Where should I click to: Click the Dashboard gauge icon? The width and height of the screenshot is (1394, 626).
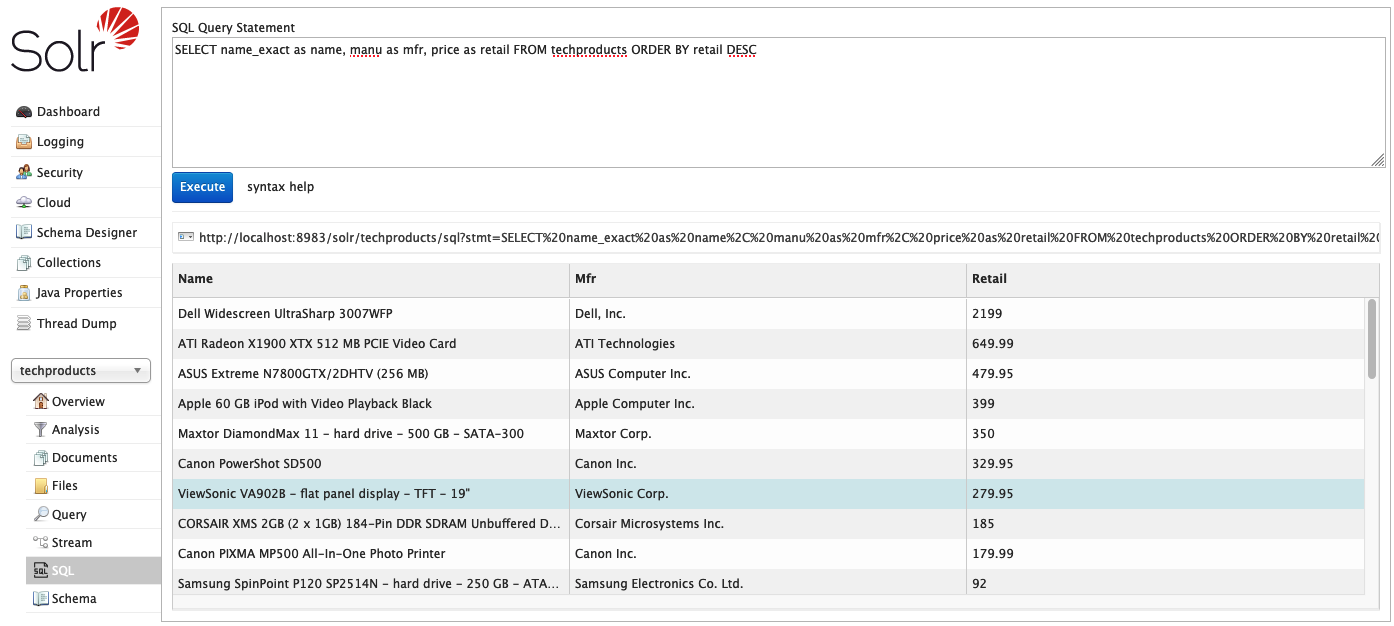(x=24, y=112)
